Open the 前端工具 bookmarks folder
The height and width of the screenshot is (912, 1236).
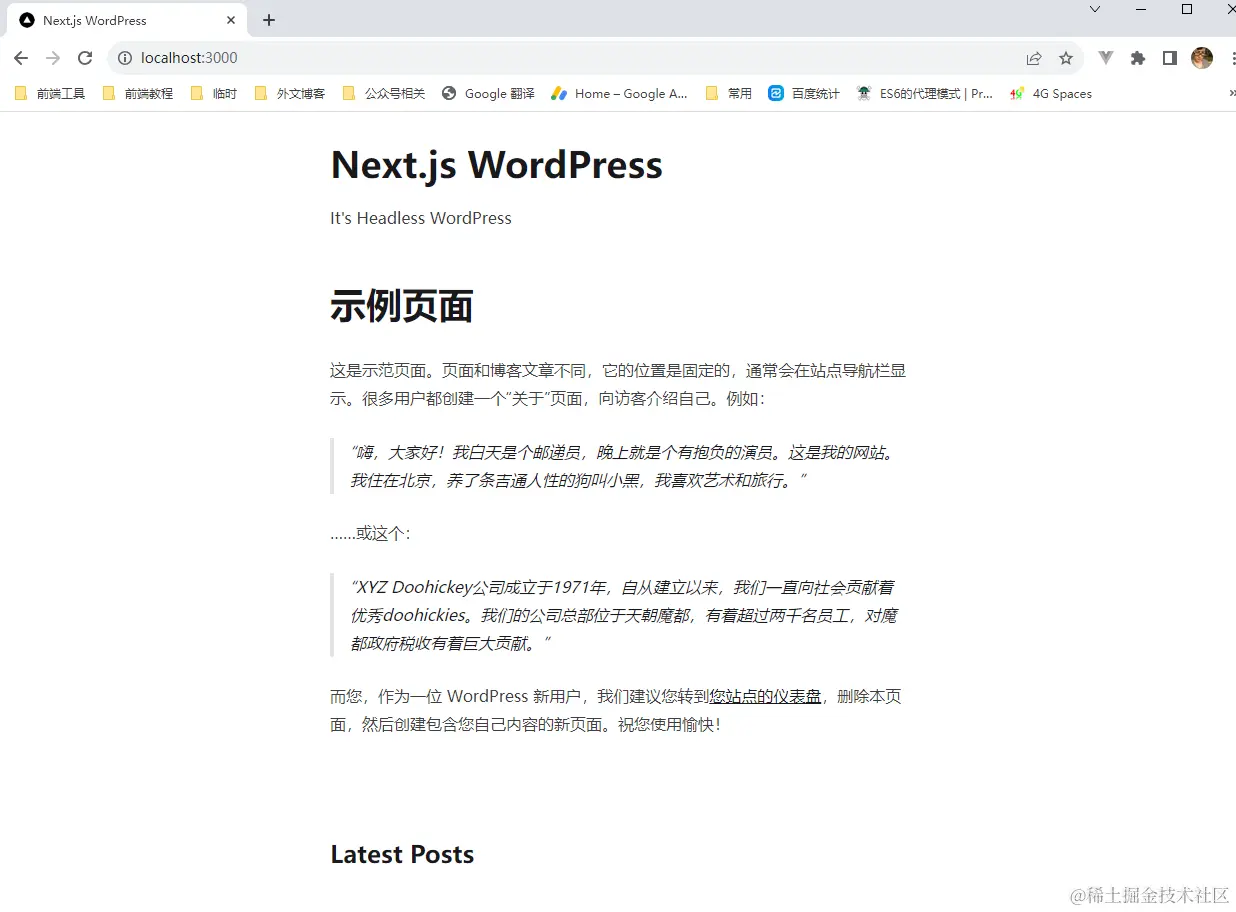(49, 93)
